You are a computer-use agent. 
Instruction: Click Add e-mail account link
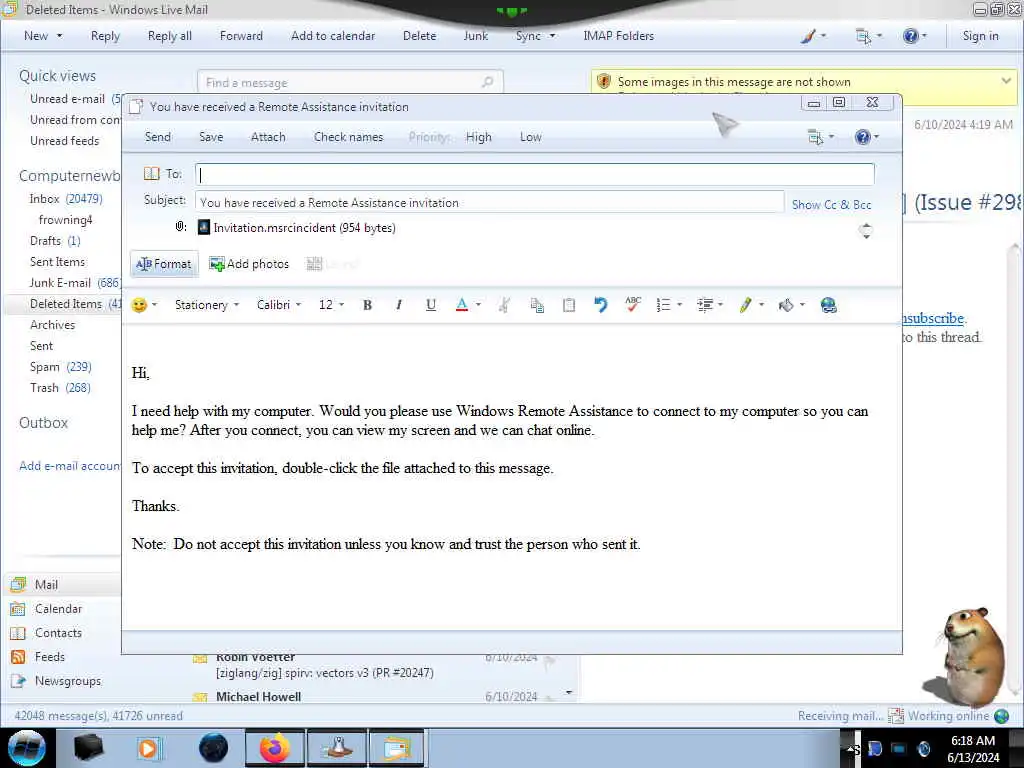coord(70,466)
